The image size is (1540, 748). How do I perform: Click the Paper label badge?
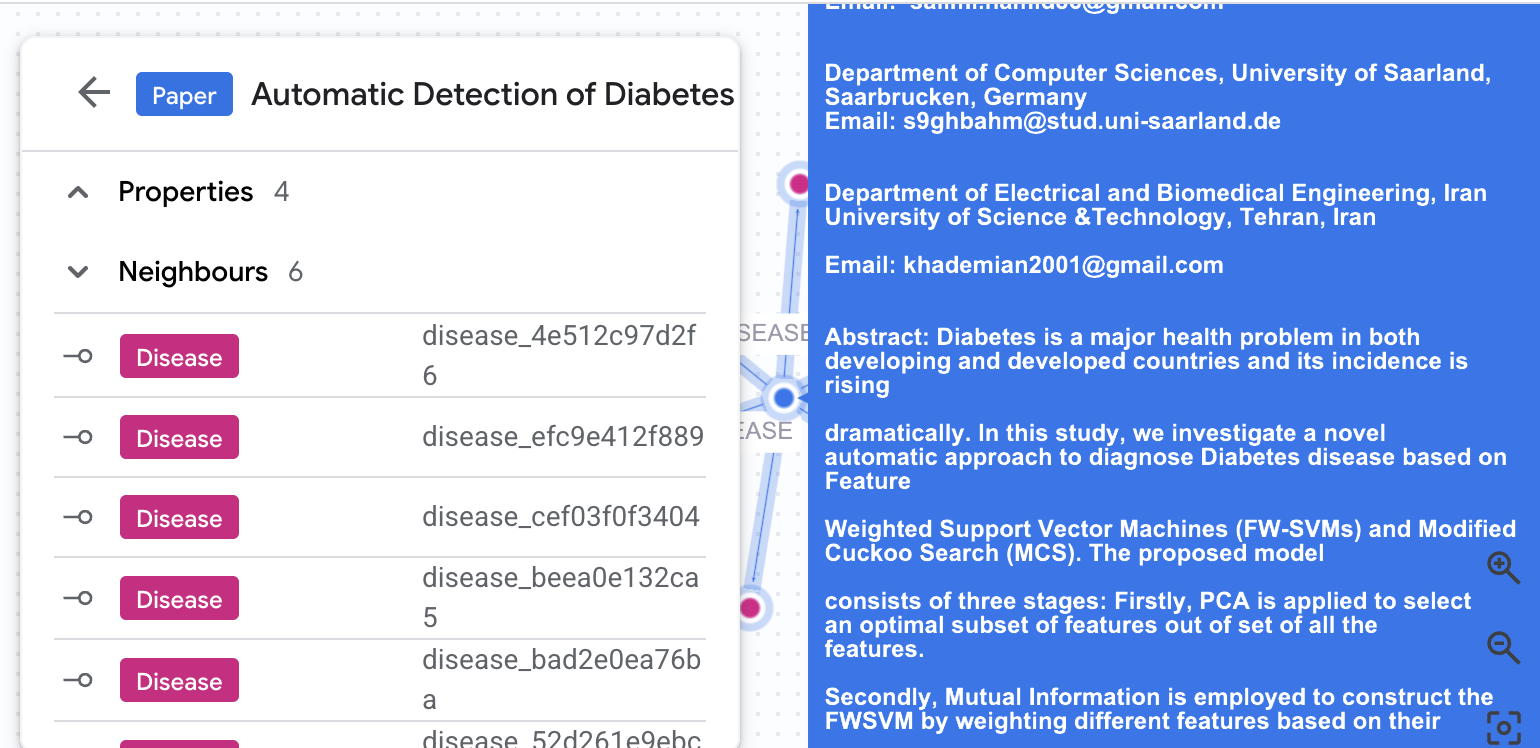(184, 95)
